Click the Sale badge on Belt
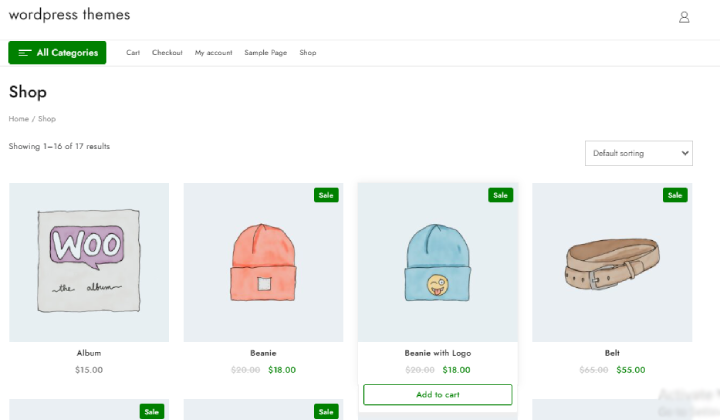Image resolution: width=720 pixels, height=420 pixels. pos(675,195)
